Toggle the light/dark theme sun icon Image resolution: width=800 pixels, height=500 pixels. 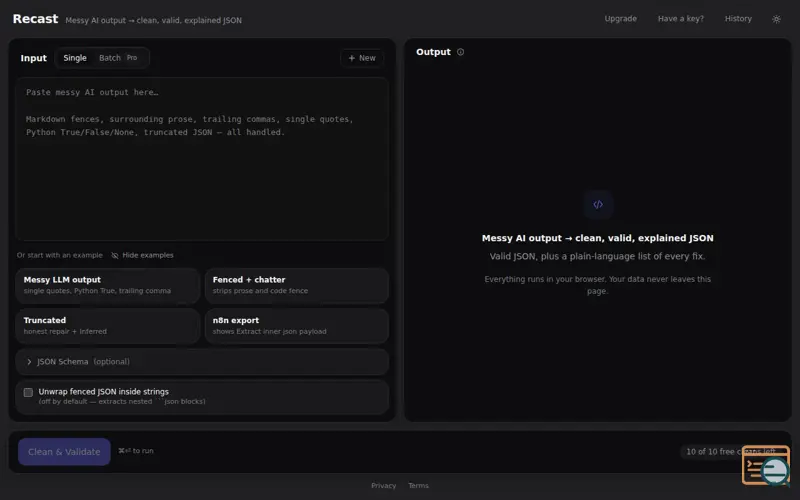pos(776,19)
